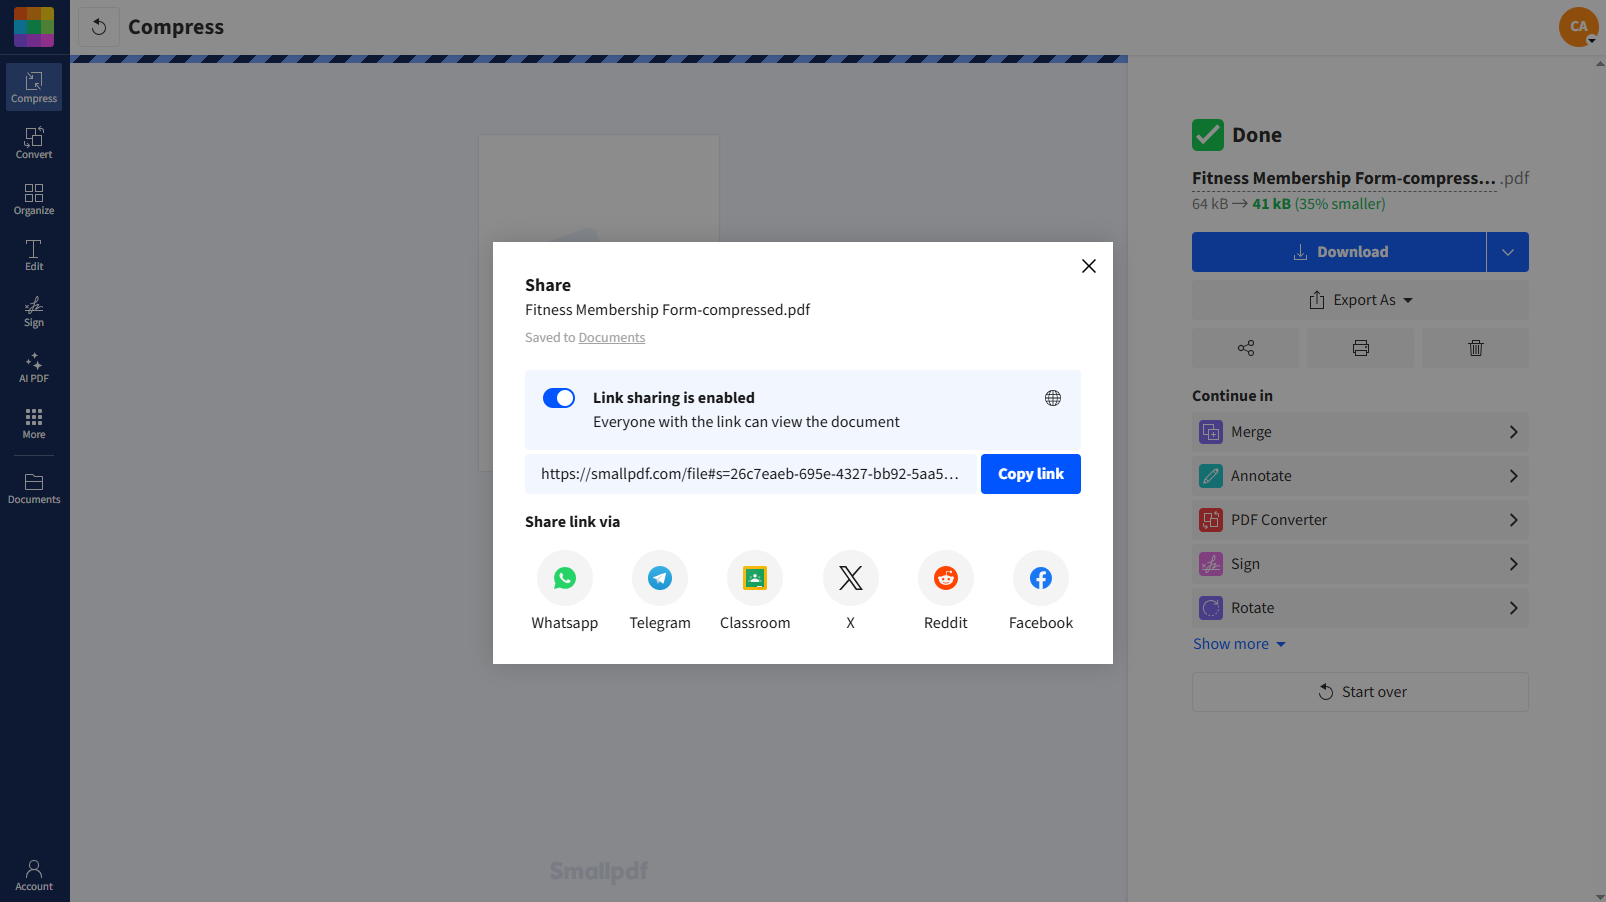The image size is (1606, 902).
Task: Copy the sharing link
Action: pos(1030,473)
